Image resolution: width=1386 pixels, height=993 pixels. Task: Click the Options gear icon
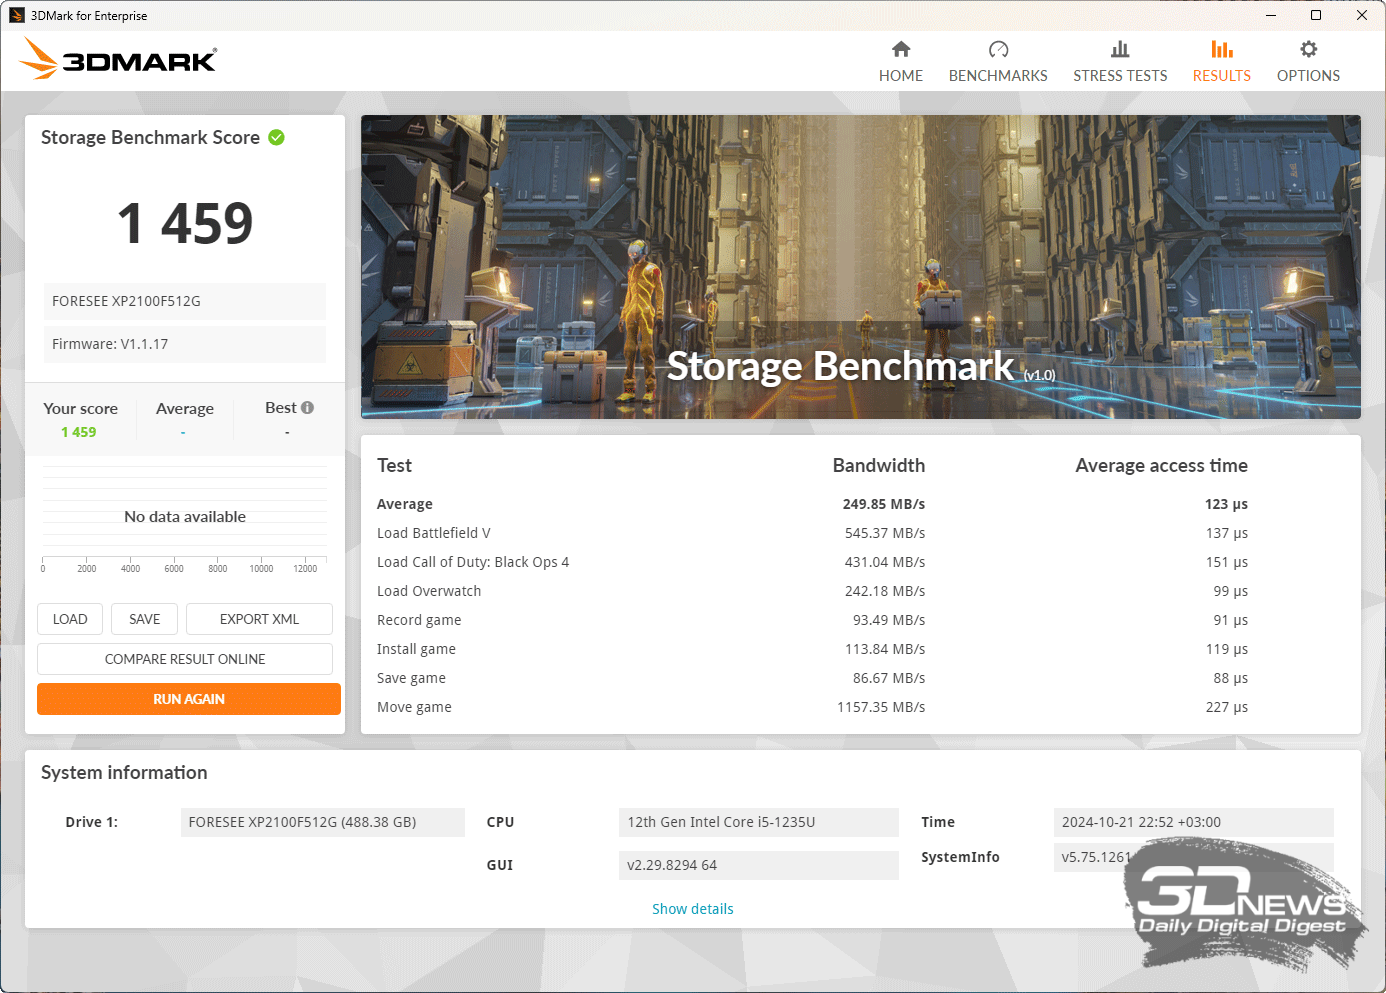[1308, 49]
